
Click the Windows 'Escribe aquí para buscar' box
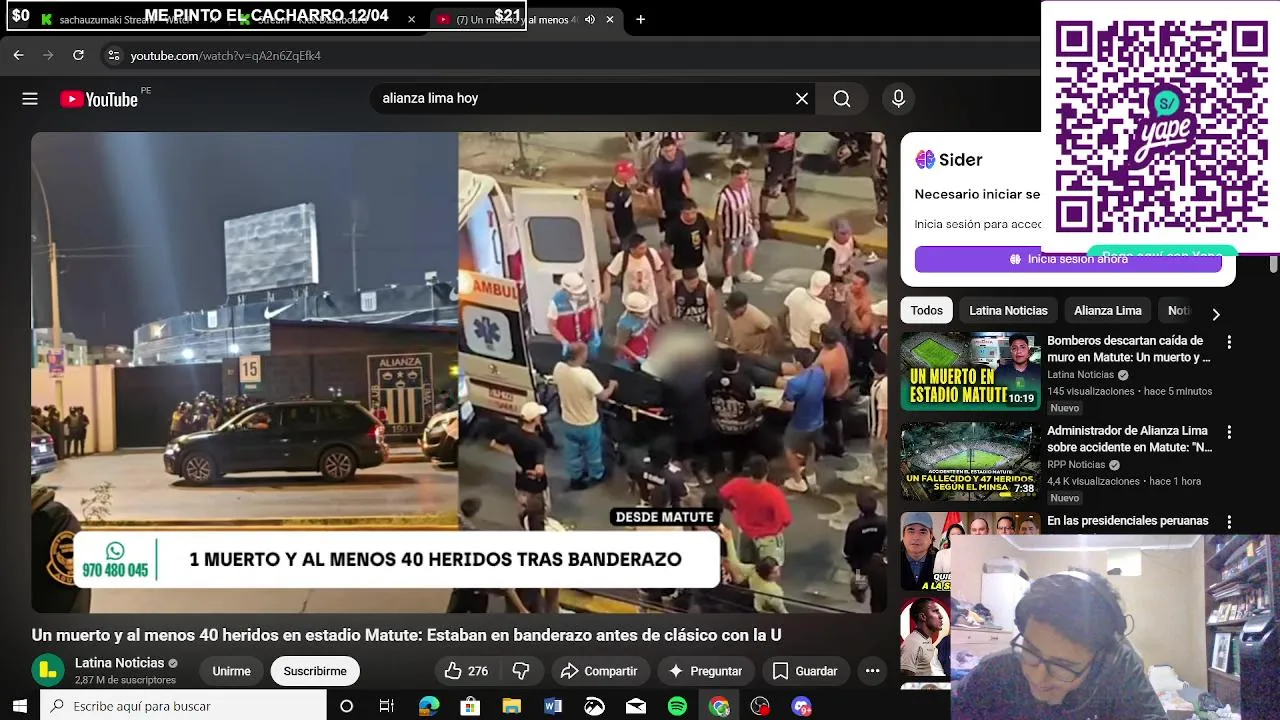coord(183,706)
